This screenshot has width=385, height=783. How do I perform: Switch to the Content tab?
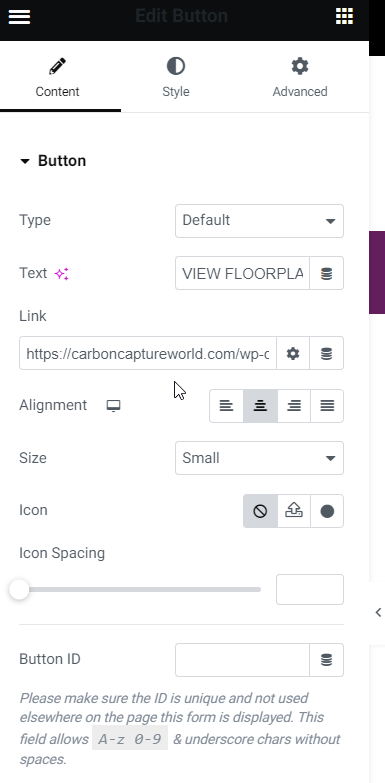pyautogui.click(x=57, y=77)
